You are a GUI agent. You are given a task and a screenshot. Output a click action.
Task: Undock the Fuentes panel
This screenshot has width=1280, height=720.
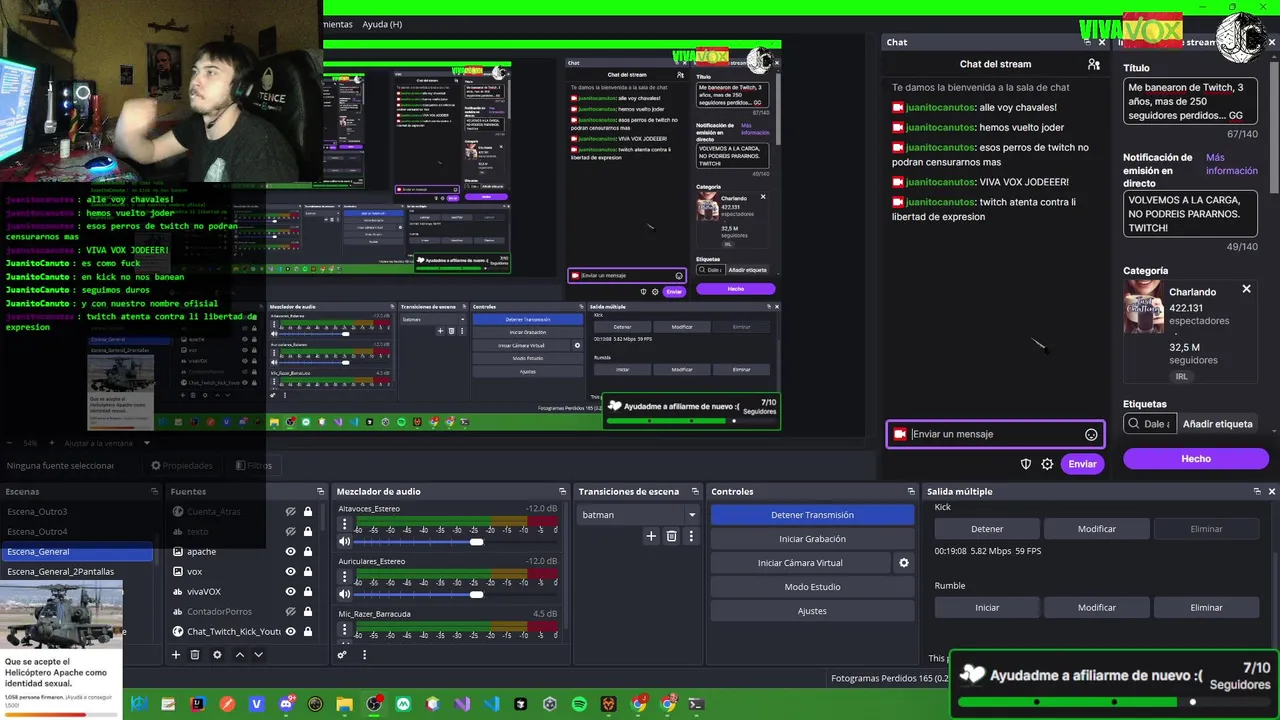320,492
